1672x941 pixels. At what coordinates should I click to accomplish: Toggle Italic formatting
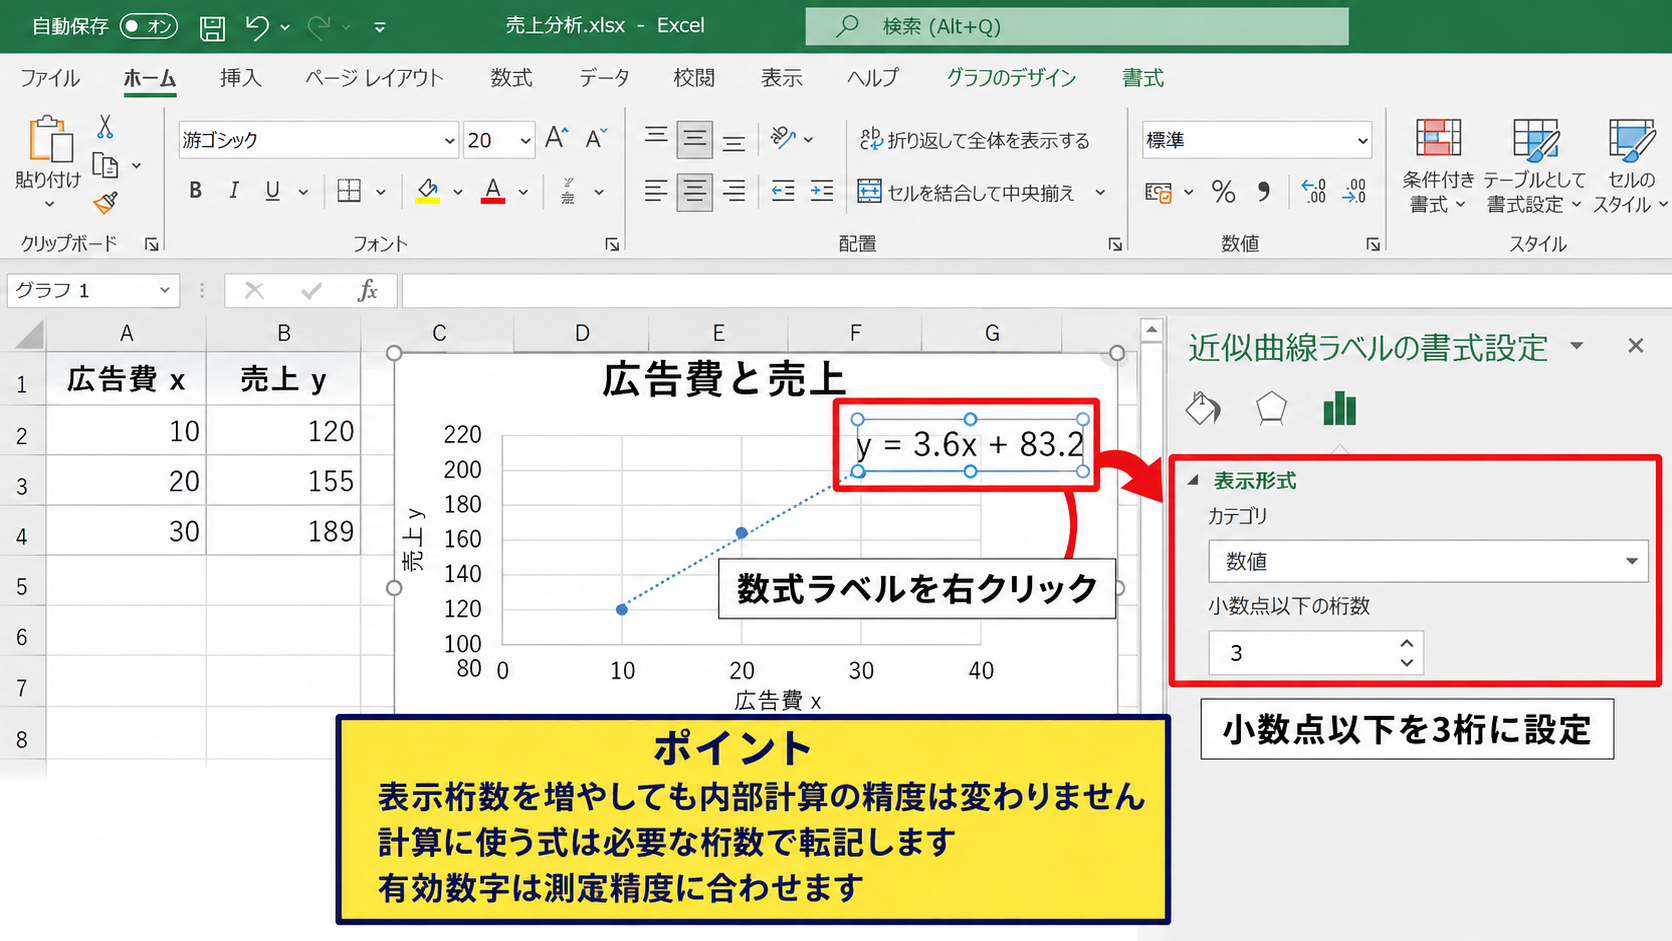(233, 191)
